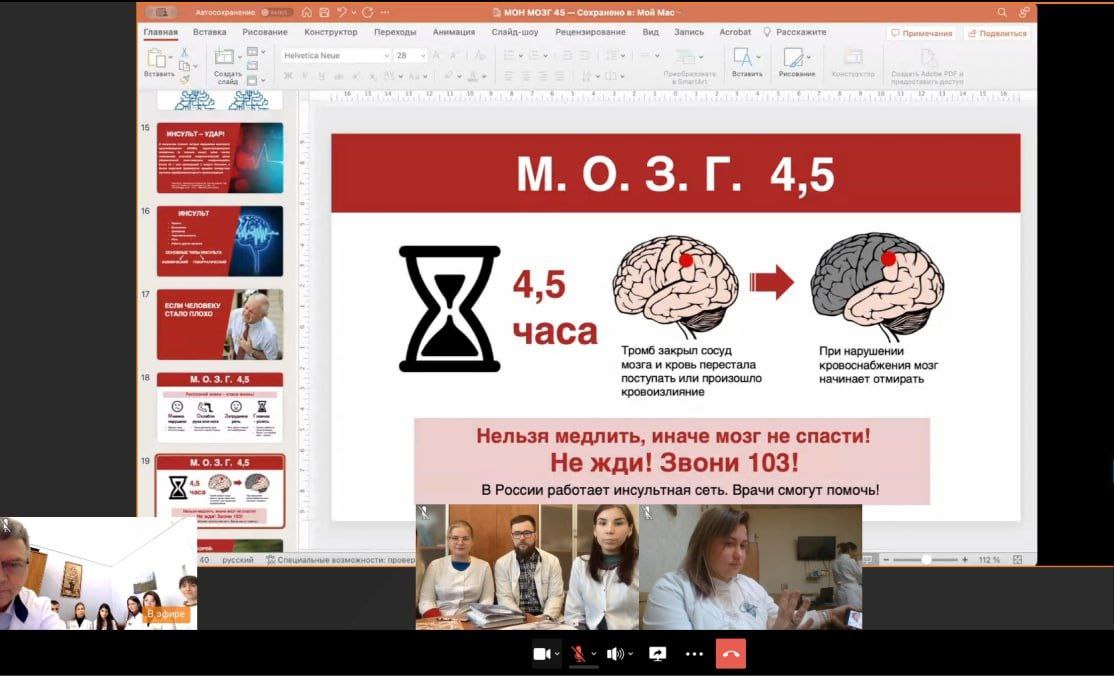1114x676 pixels.
Task: Click the Поделиться button
Action: click(x=997, y=33)
